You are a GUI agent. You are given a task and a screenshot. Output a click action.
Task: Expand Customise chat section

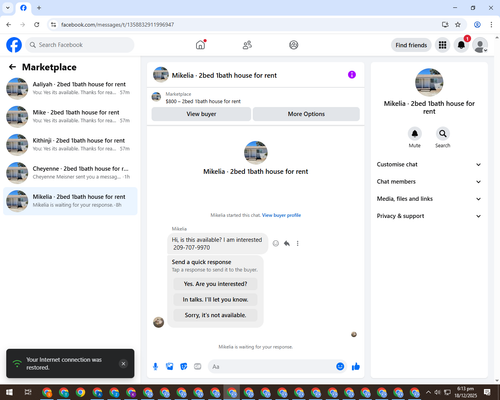(x=429, y=164)
